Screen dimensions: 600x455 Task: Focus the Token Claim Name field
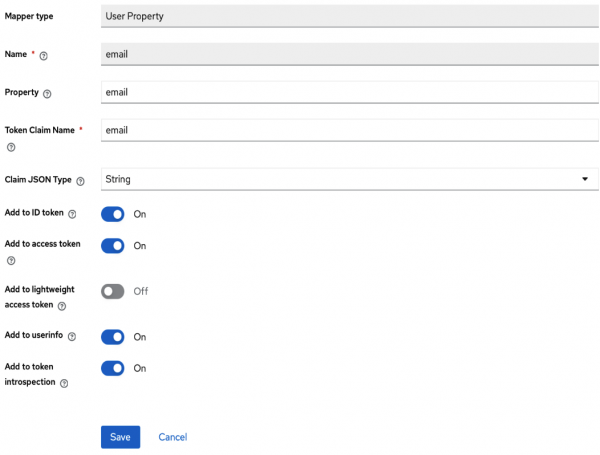tap(349, 130)
